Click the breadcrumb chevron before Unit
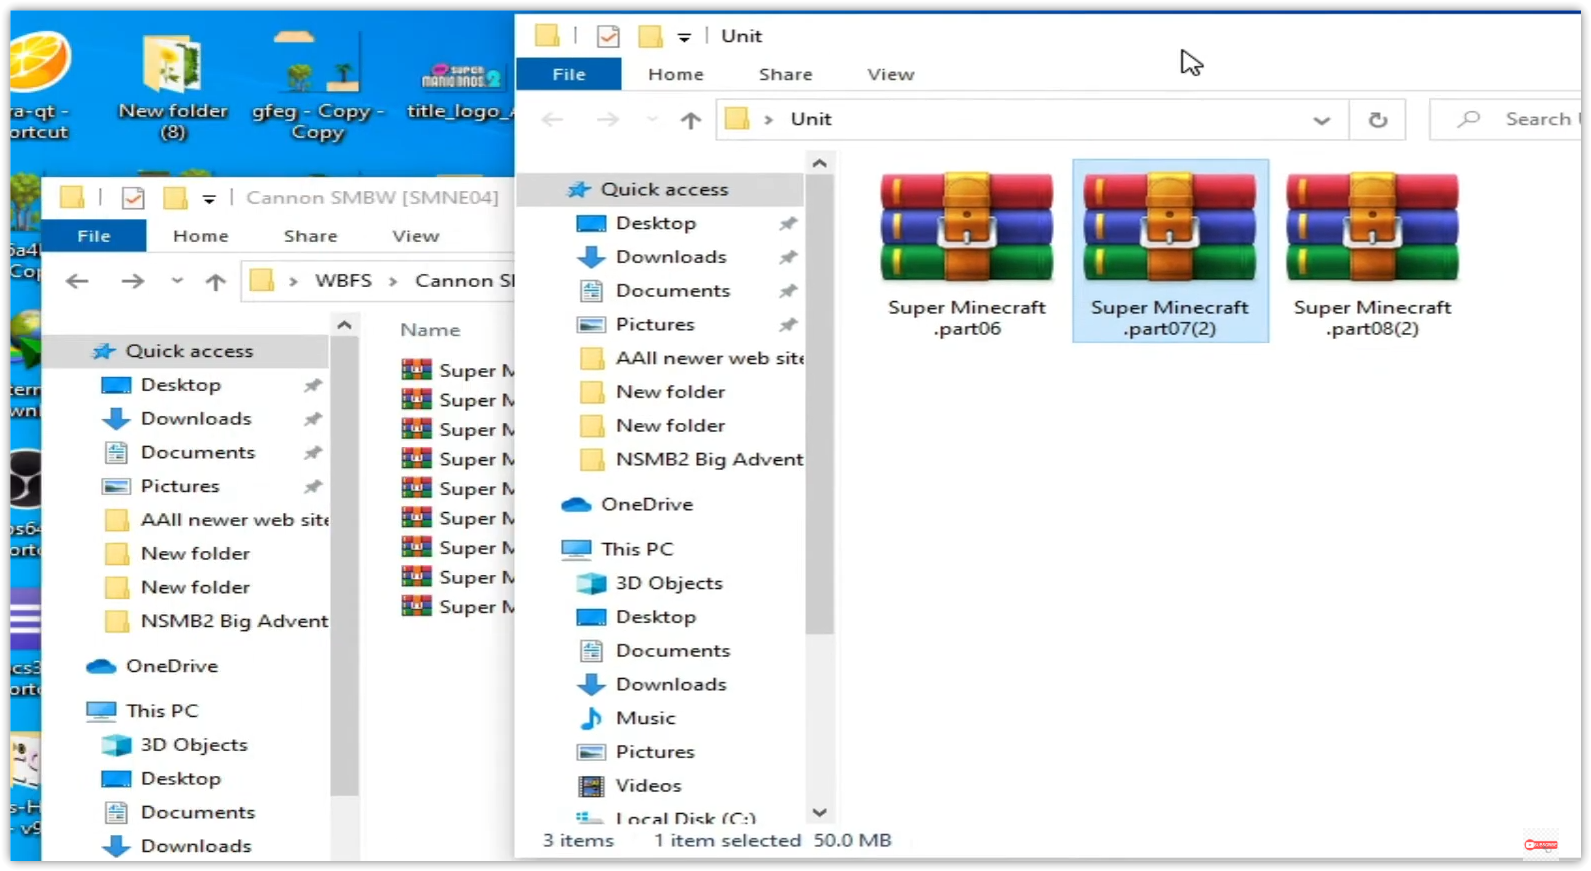The image size is (1591, 871). 768,120
